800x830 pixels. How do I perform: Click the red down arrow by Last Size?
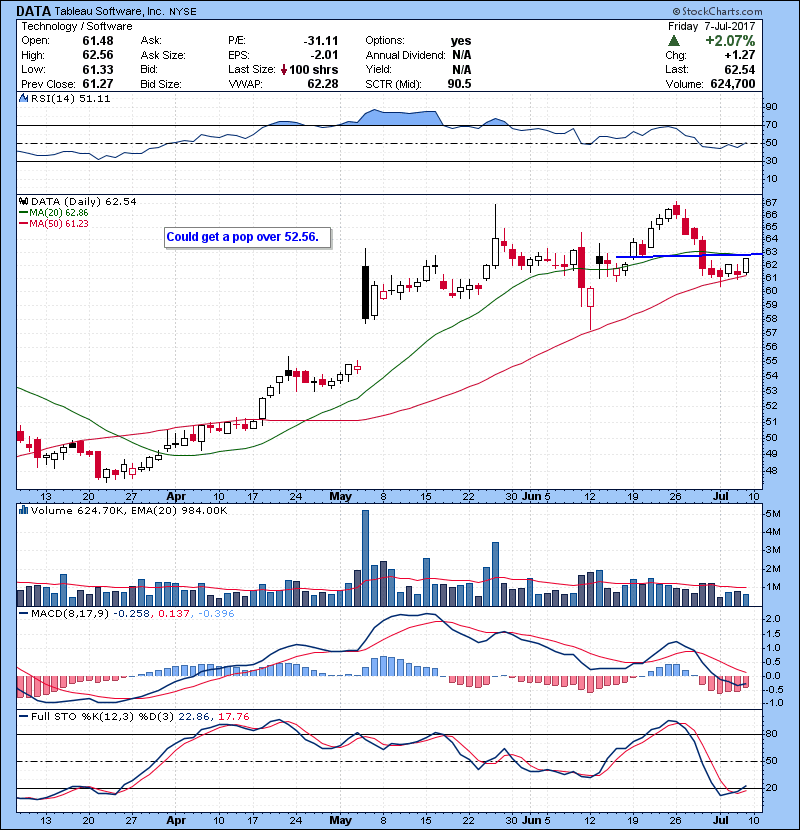[284, 70]
